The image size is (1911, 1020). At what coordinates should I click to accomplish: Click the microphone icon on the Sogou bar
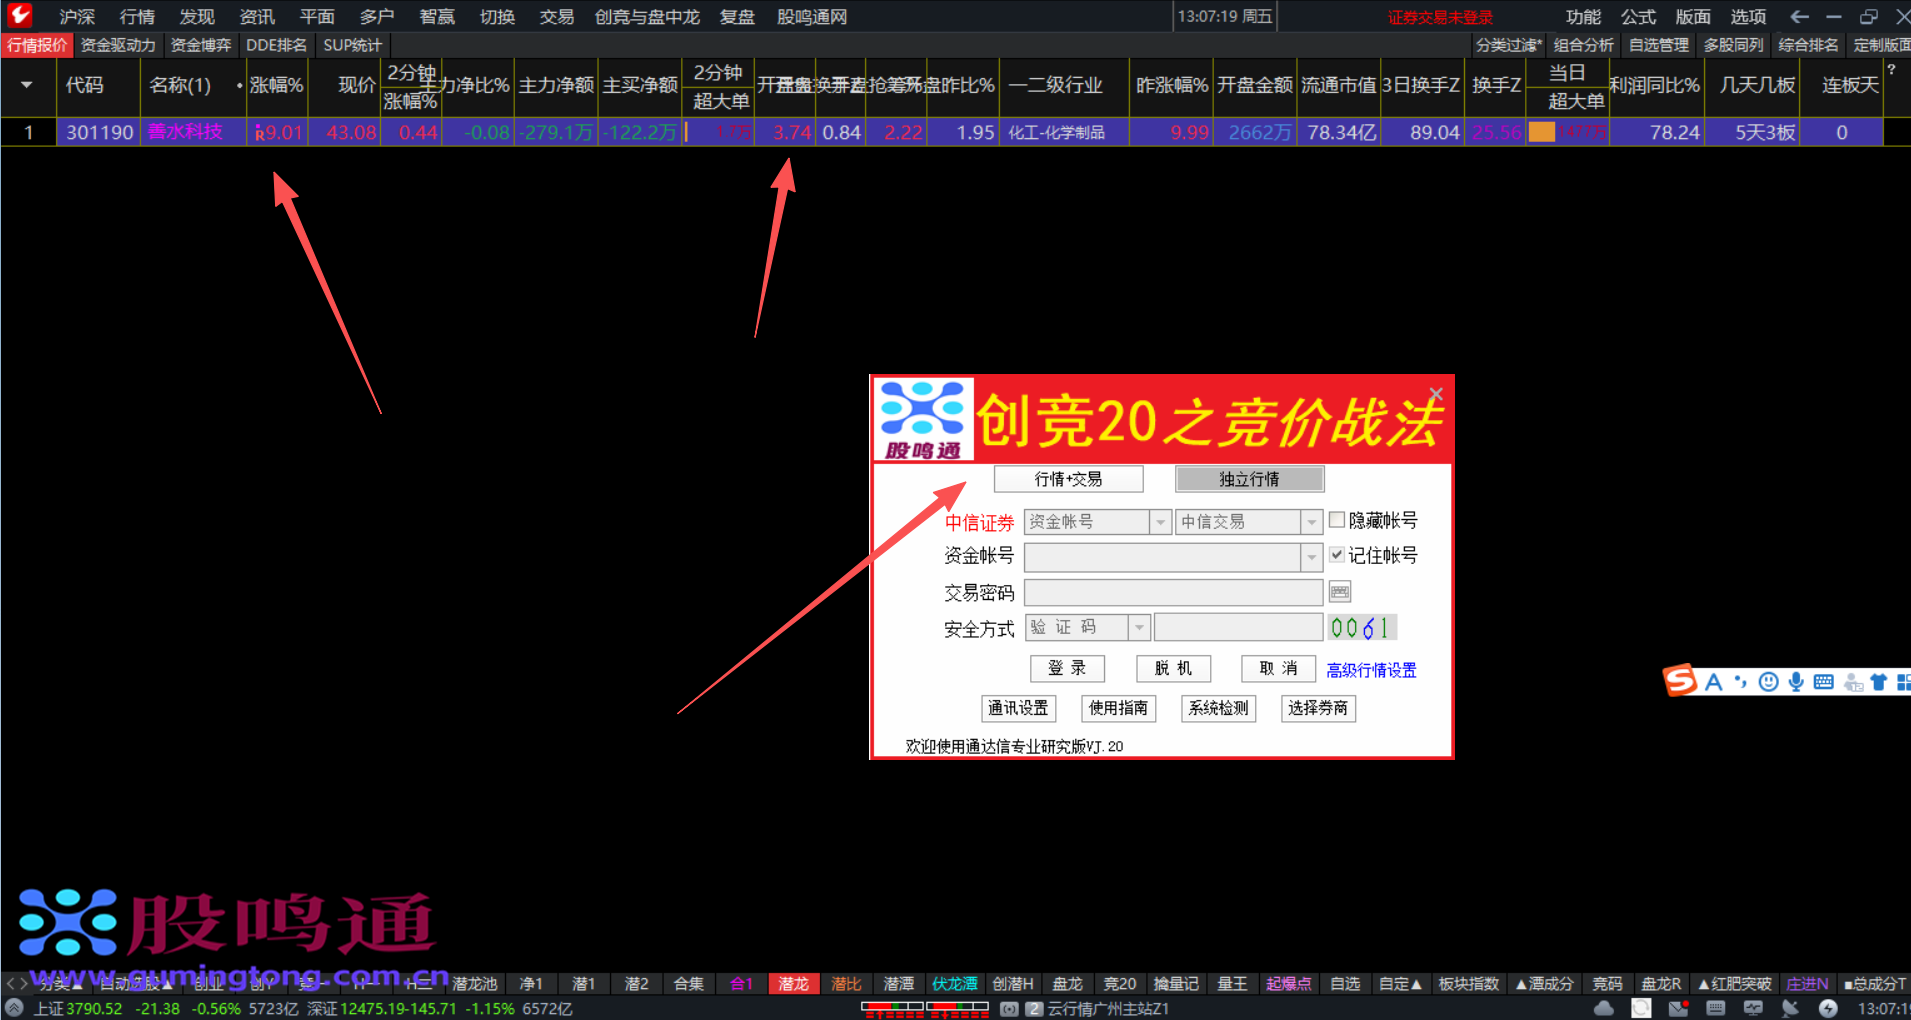tap(1796, 682)
